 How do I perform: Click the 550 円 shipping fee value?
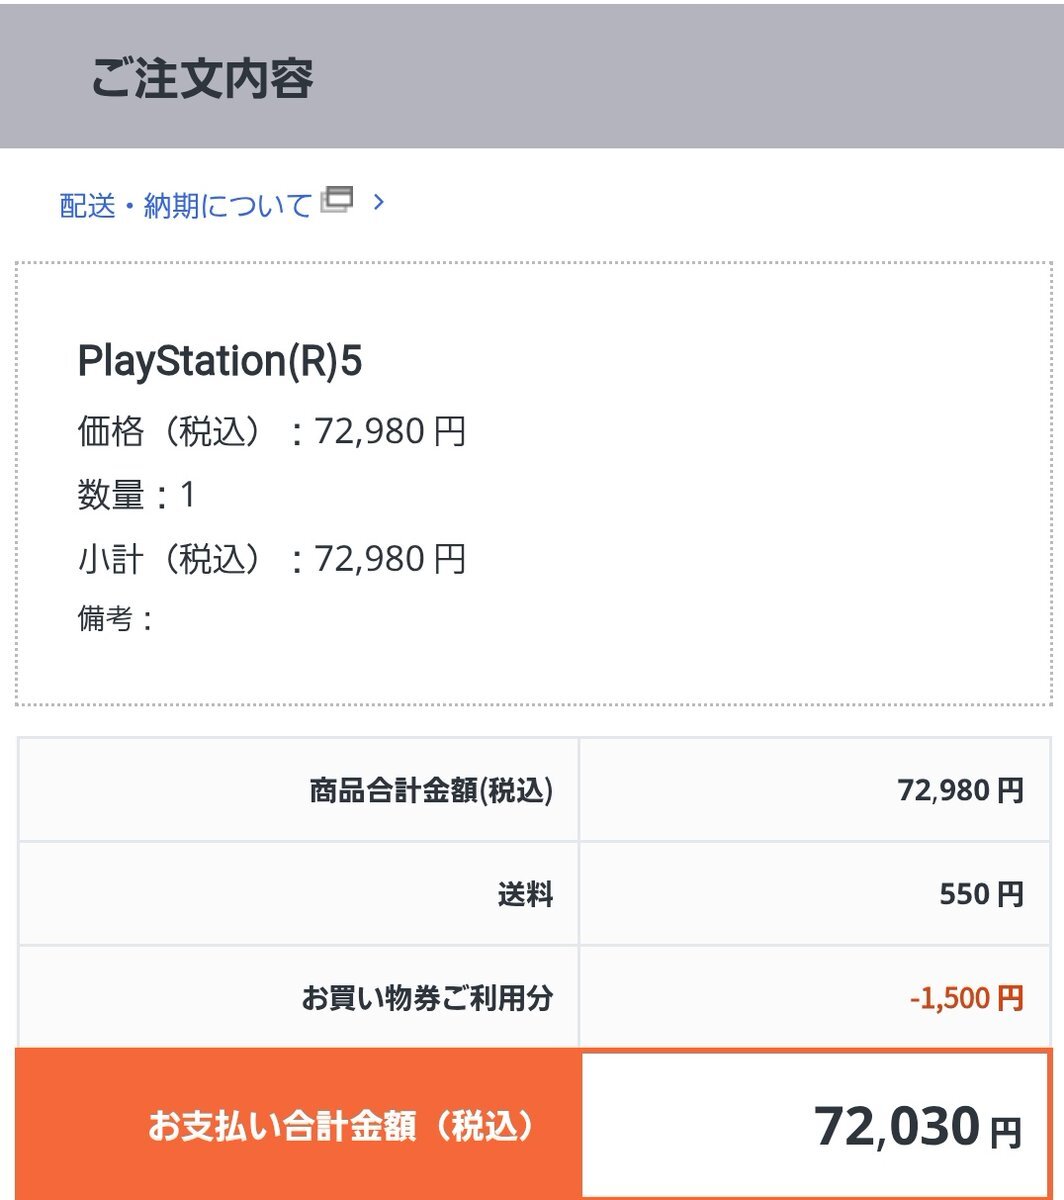[981, 894]
